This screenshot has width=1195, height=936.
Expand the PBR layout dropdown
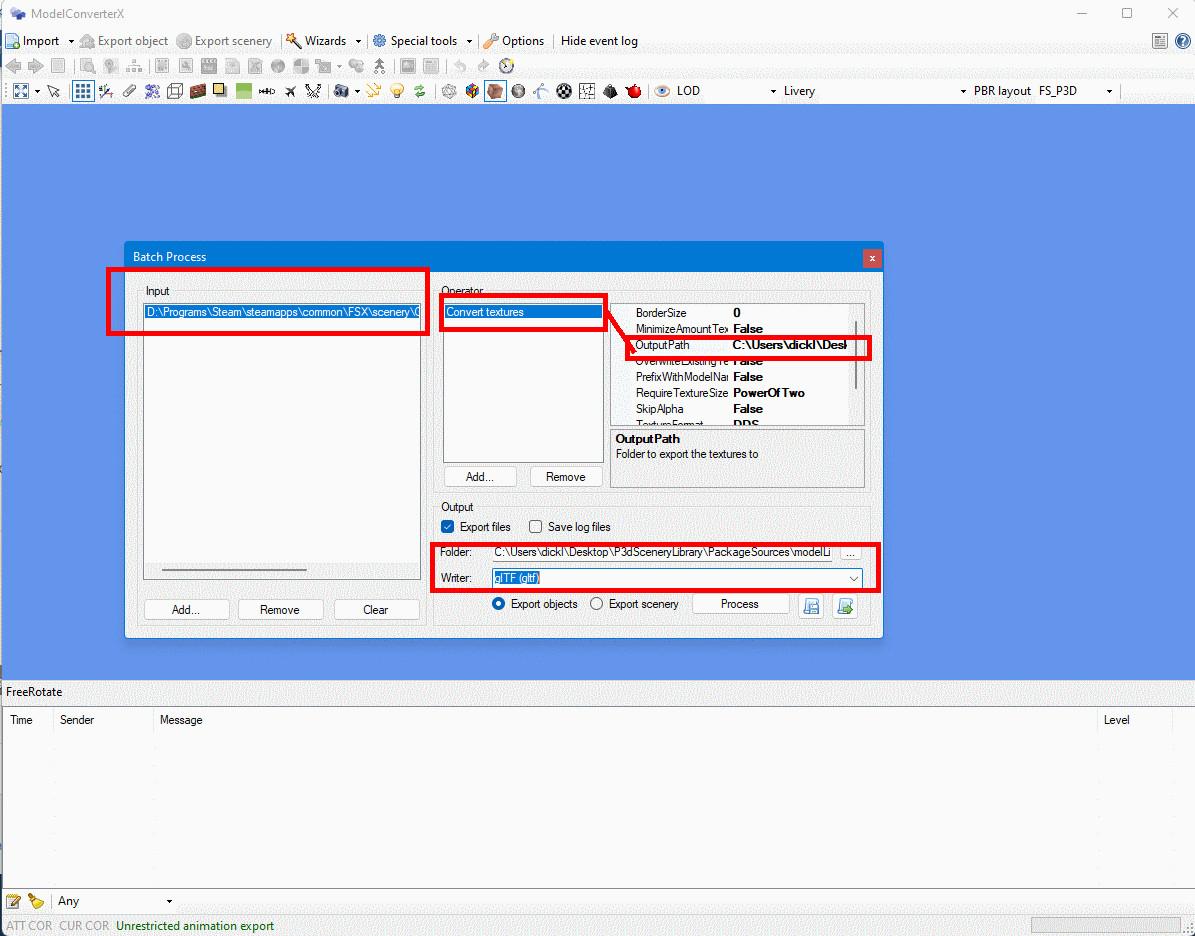click(x=1109, y=91)
